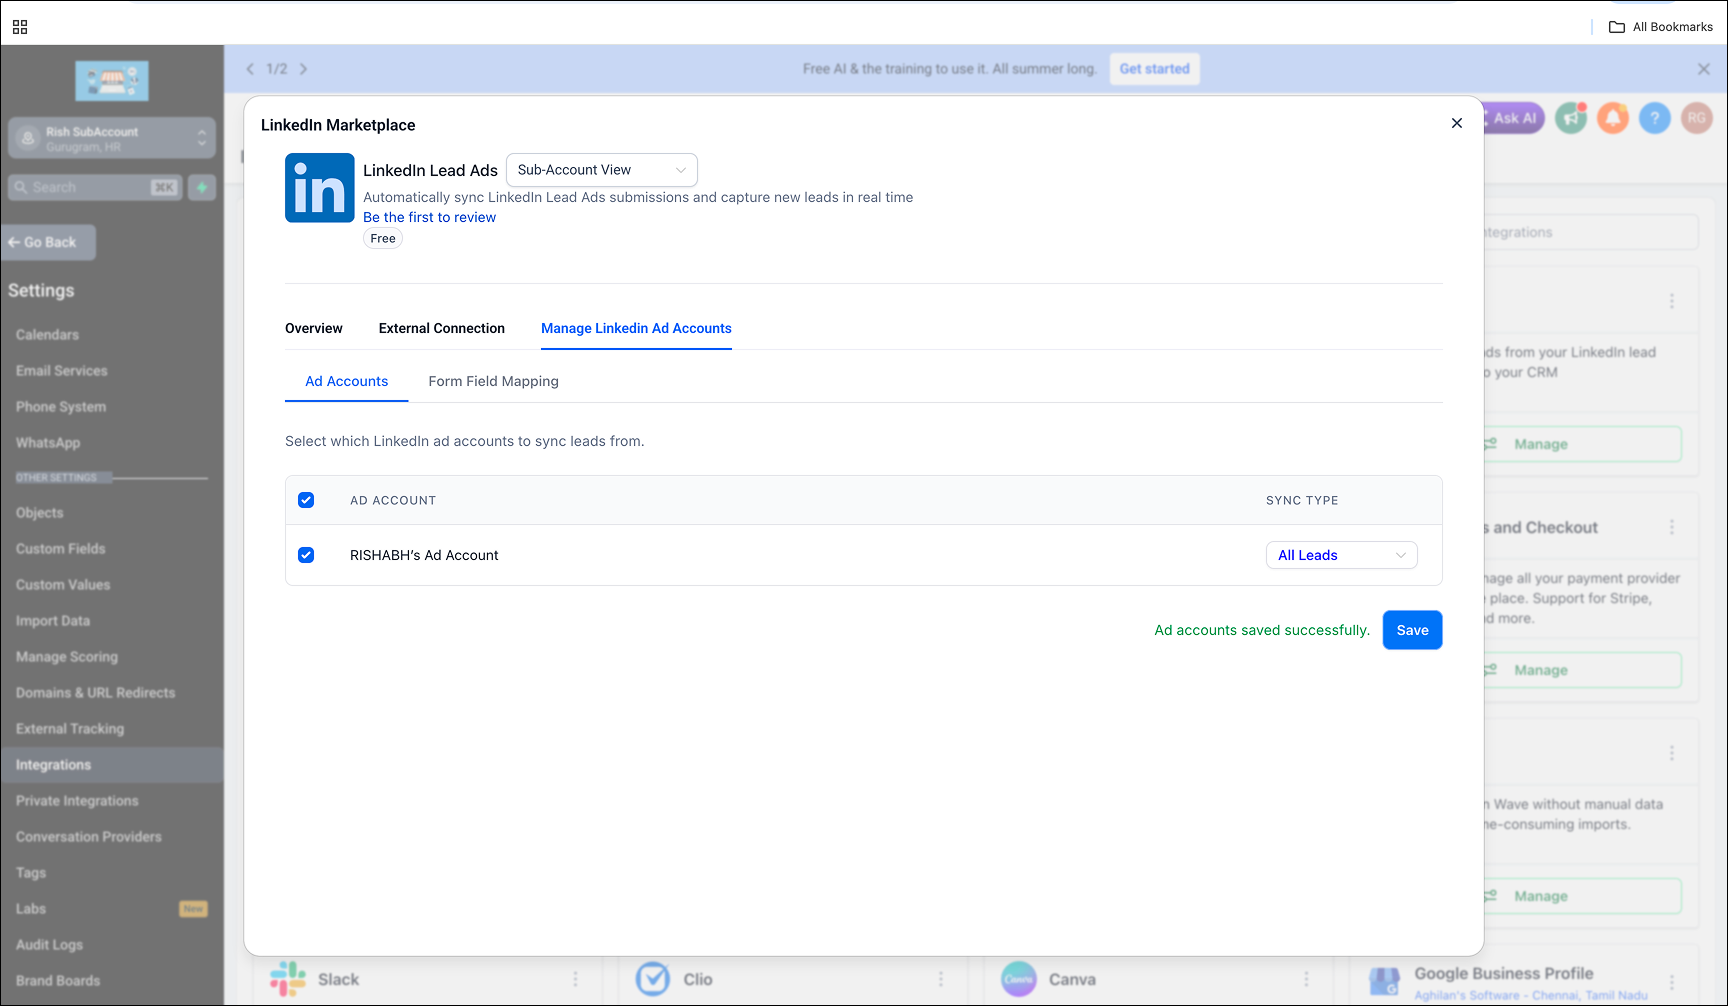Viewport: 1728px width, 1006px height.
Task: Open the Canva card's three-dot menu
Action: point(1306,979)
